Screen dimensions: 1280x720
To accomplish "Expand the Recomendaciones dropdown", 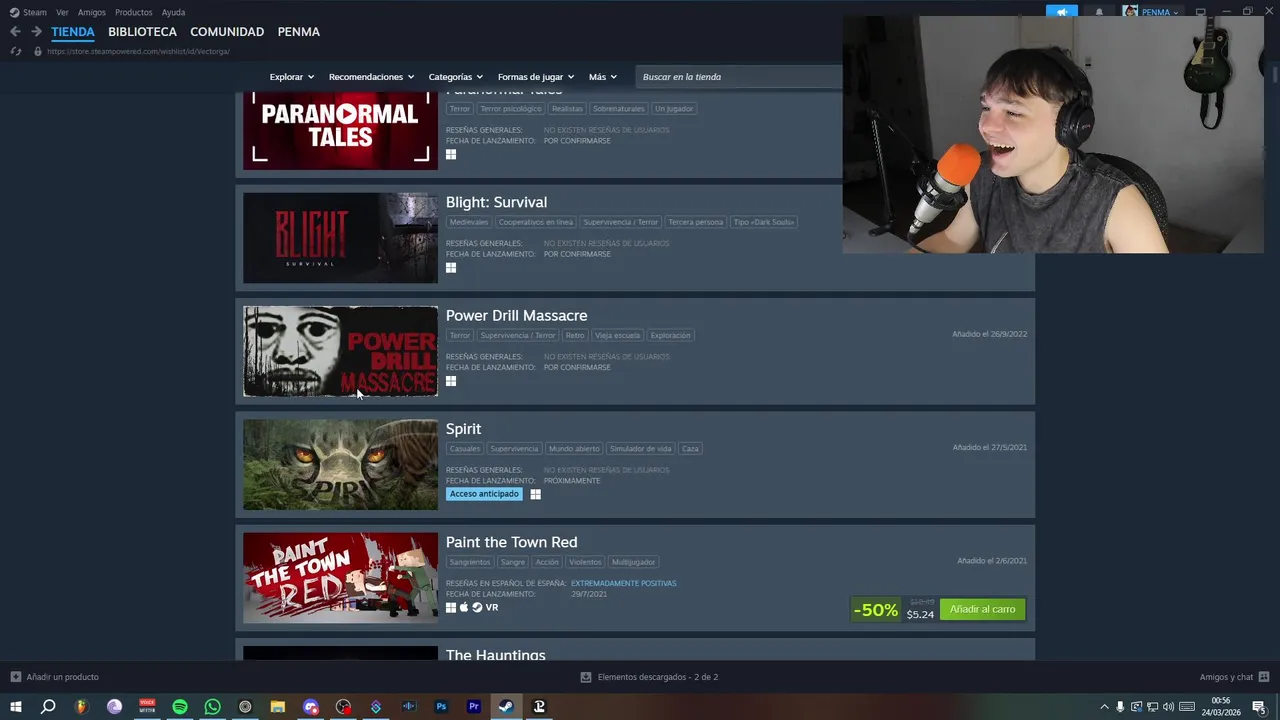I will click(372, 77).
